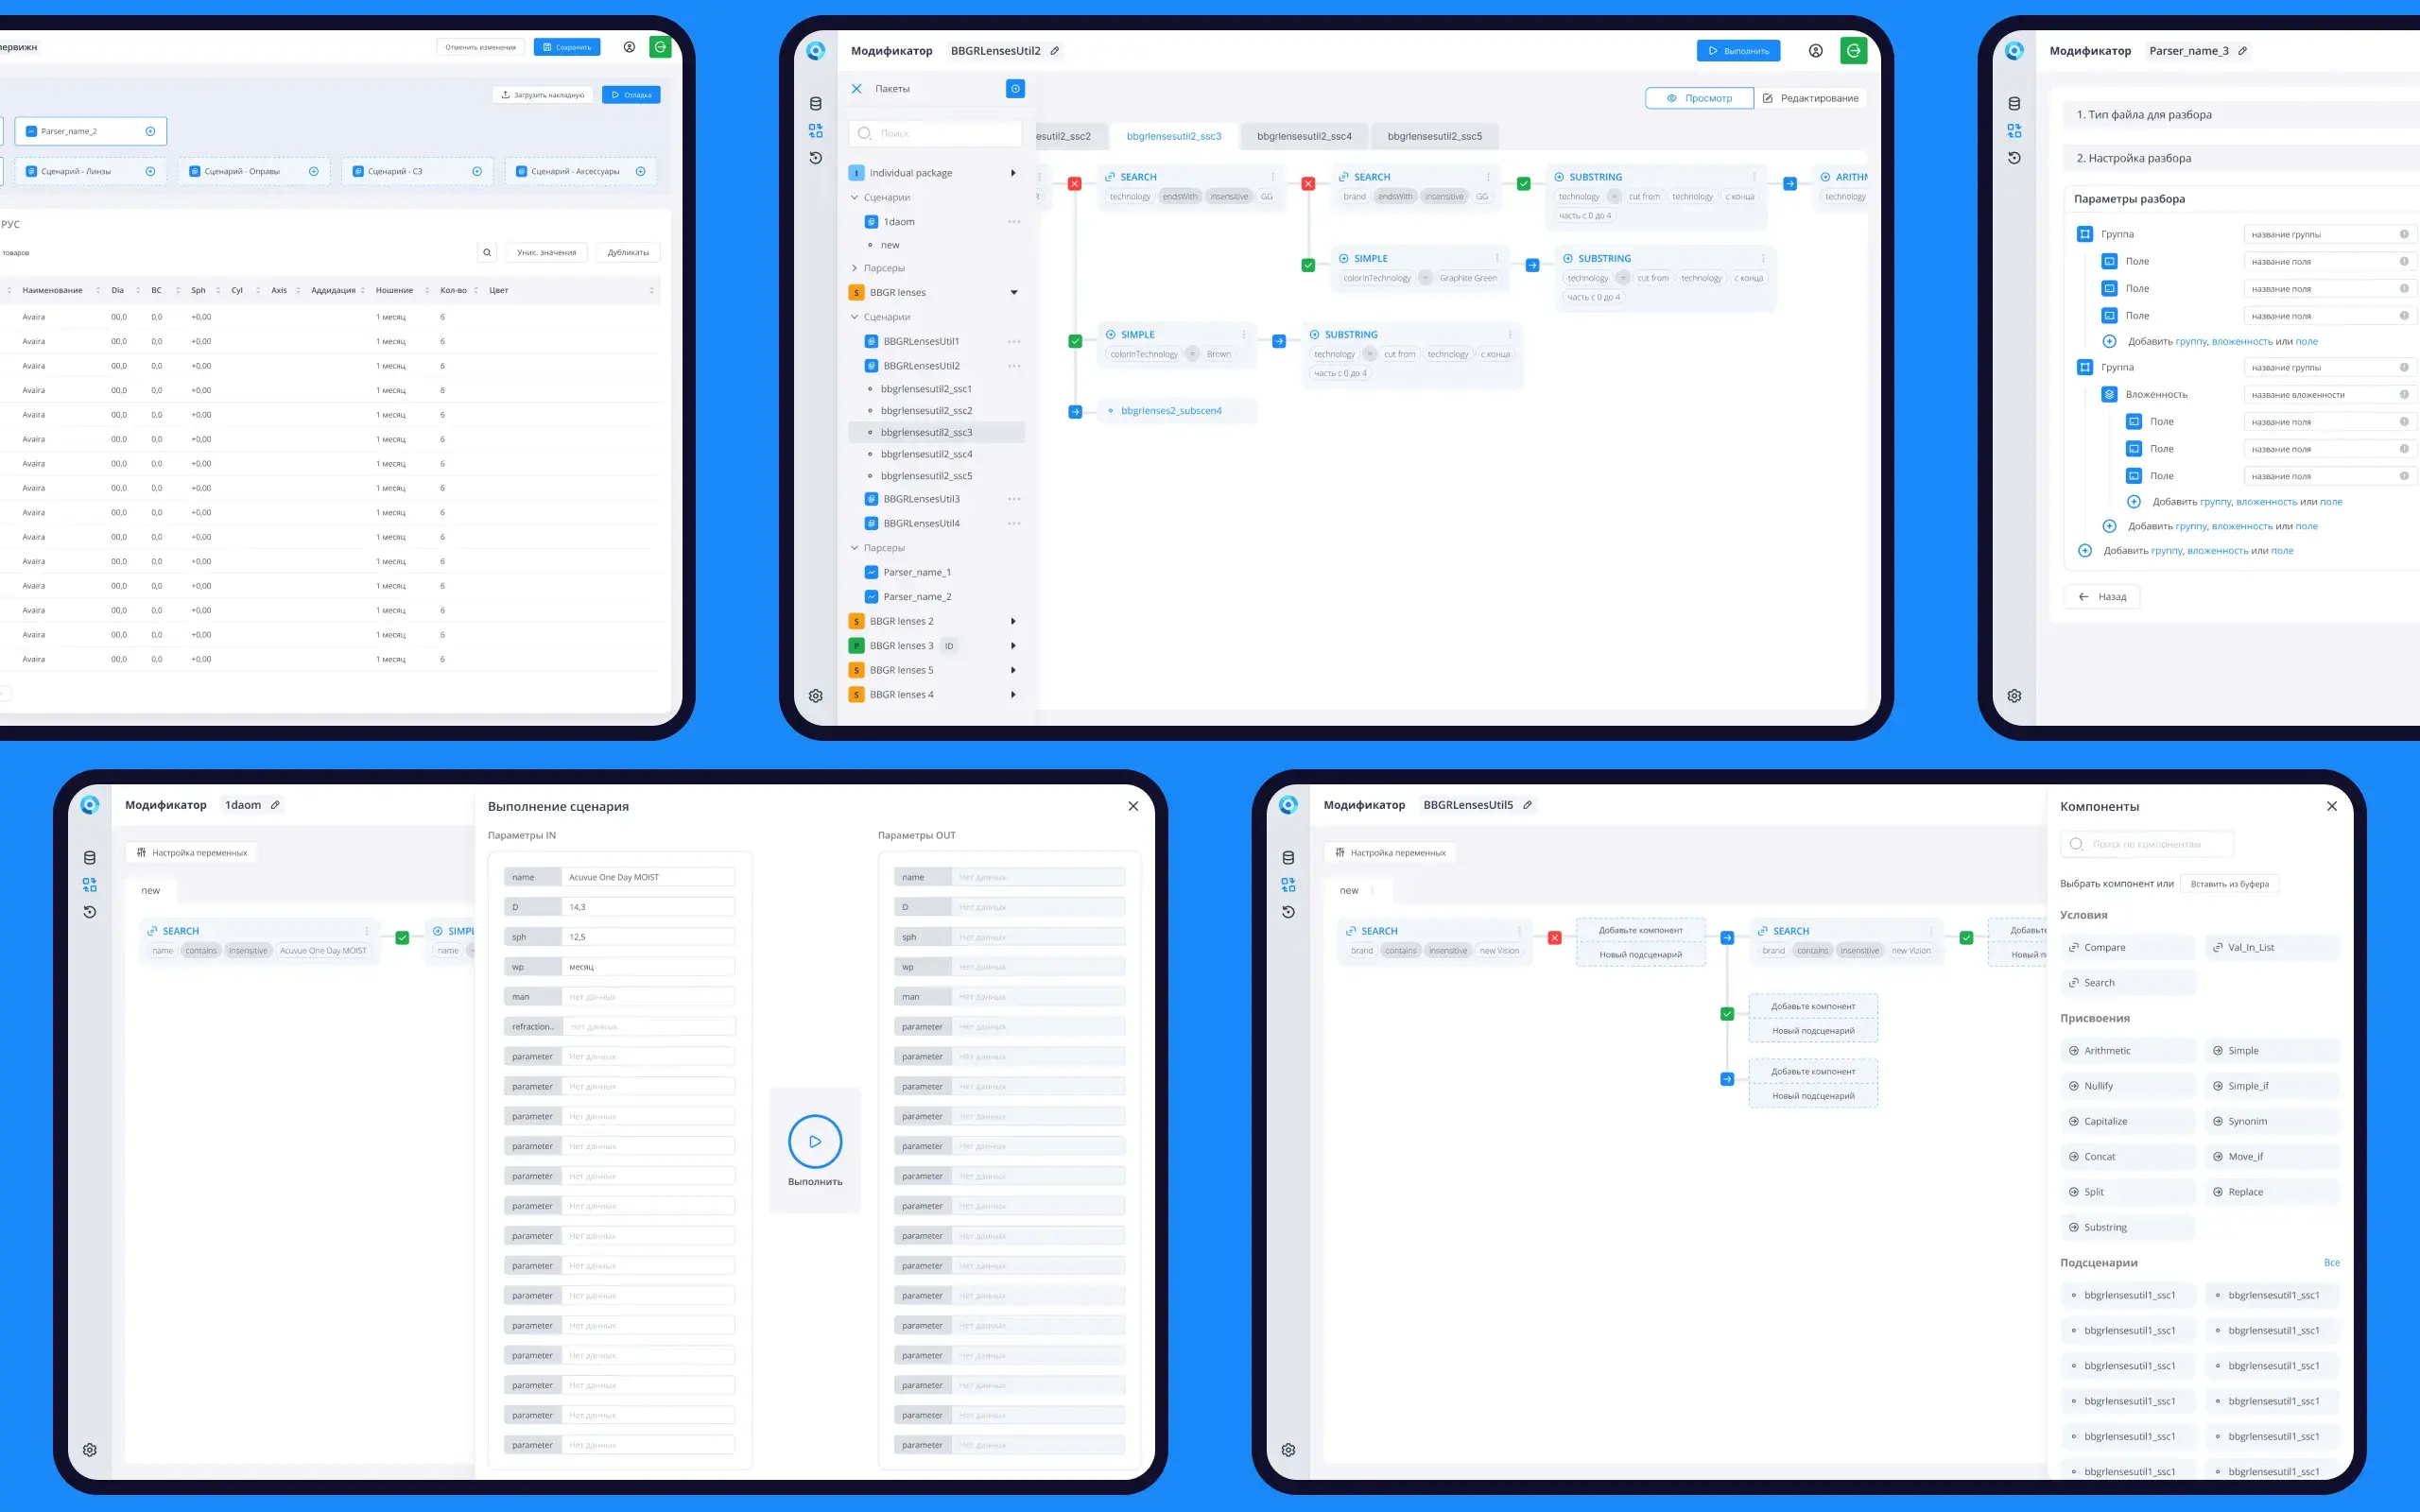Click user profile icon in BBGRLensesUtil2 window
Image resolution: width=2420 pixels, height=1512 pixels.
(x=1815, y=51)
